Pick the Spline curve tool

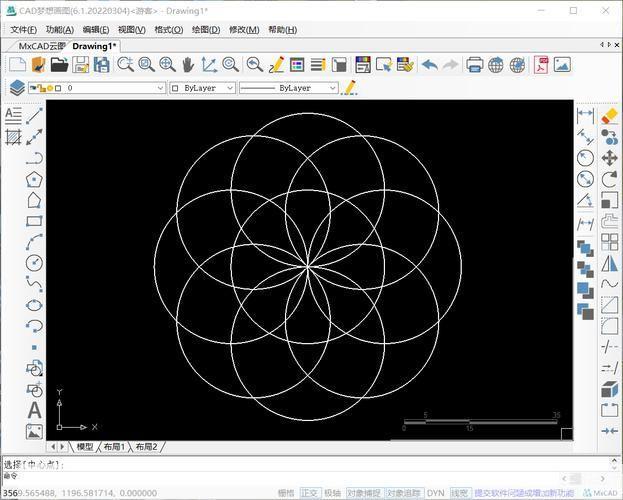pyautogui.click(x=34, y=284)
